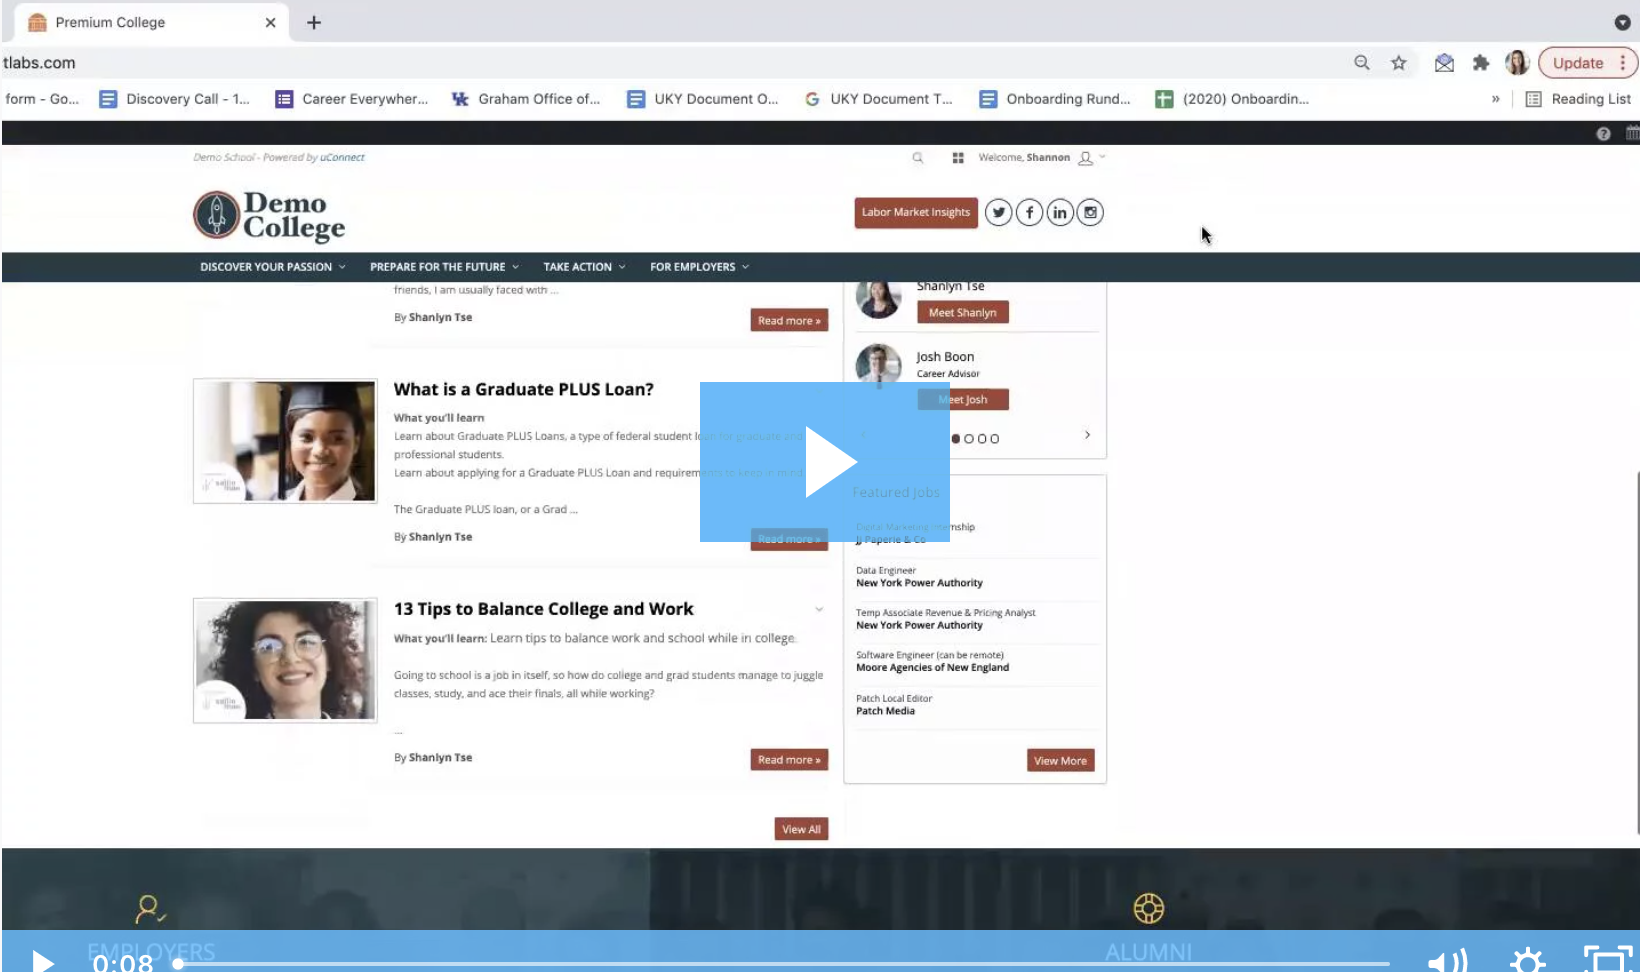Click the Twitter social icon
1640x972 pixels.
tap(998, 212)
